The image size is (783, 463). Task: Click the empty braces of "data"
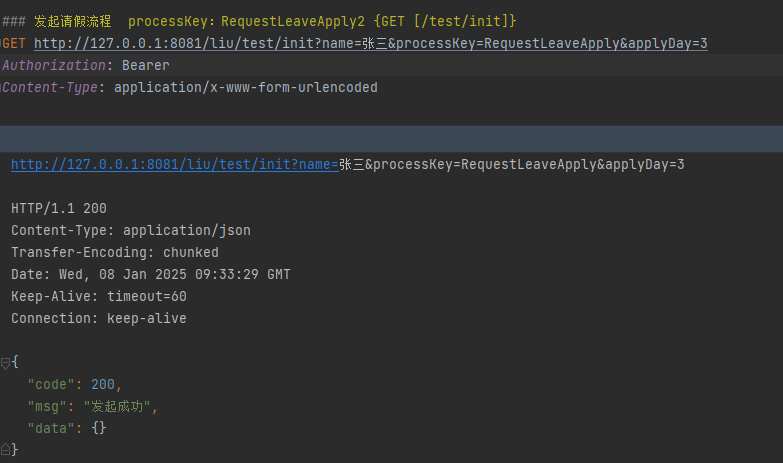click(x=99, y=428)
